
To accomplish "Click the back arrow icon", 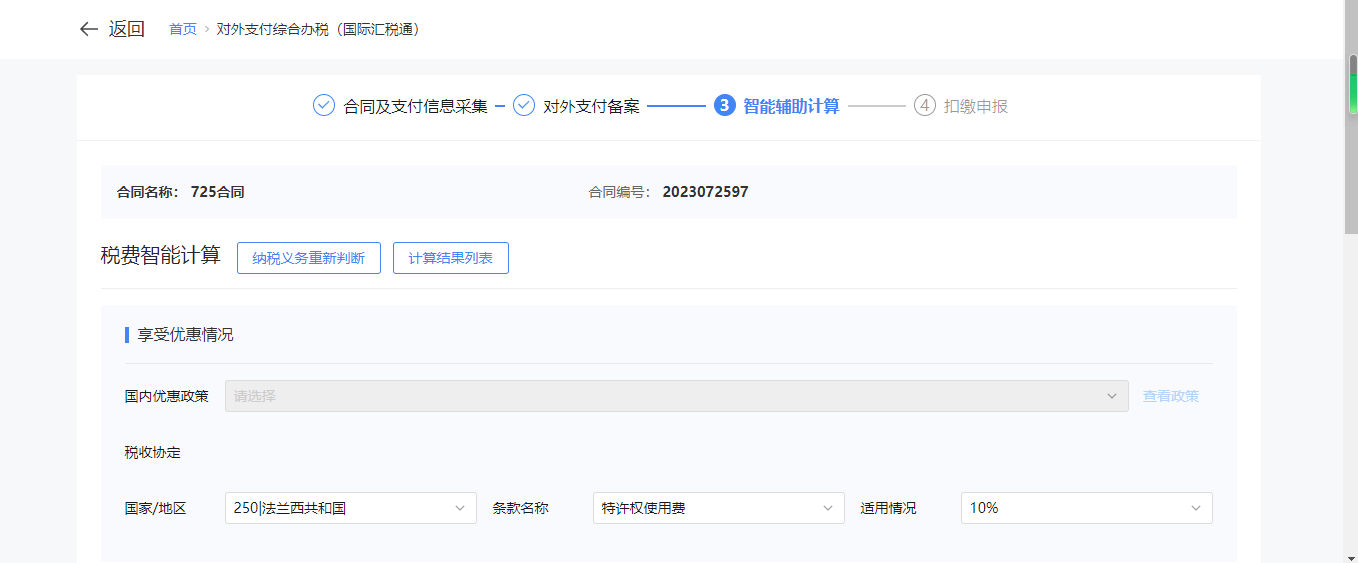I will point(88,29).
